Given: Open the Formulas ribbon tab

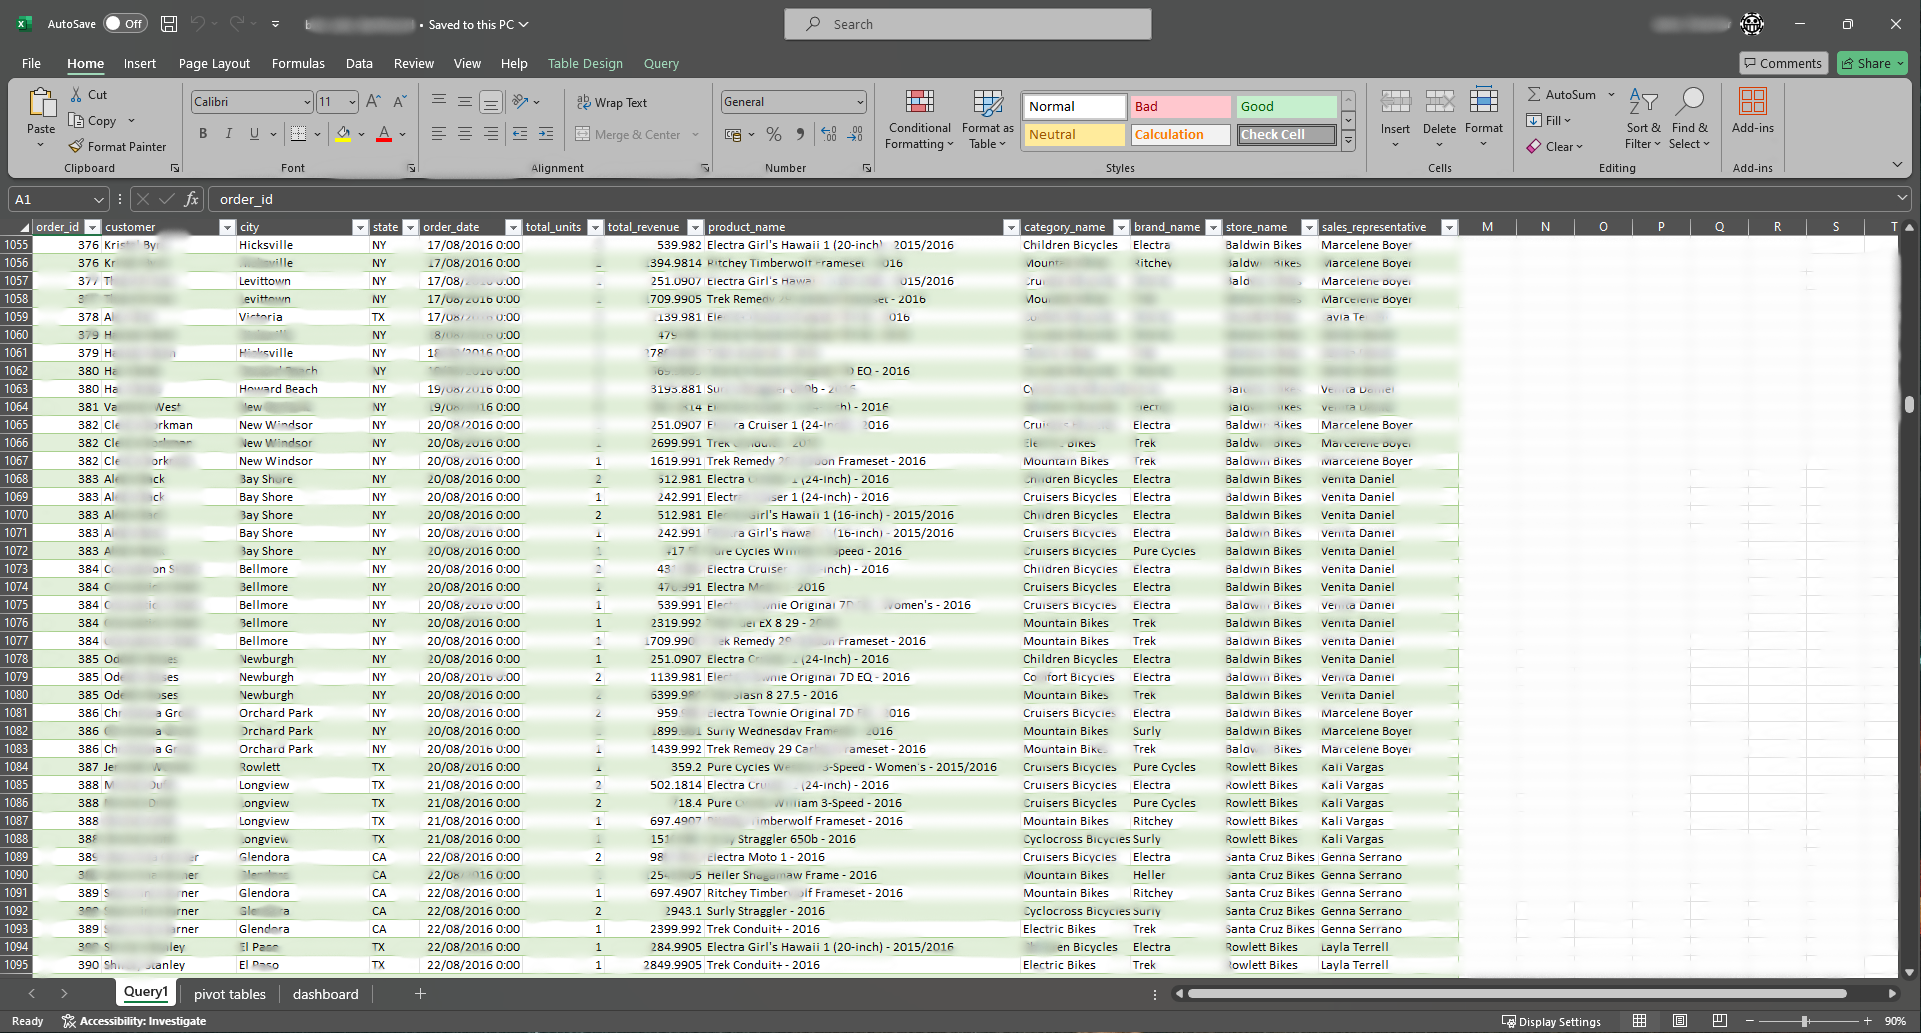Looking at the screenshot, I should [x=298, y=63].
